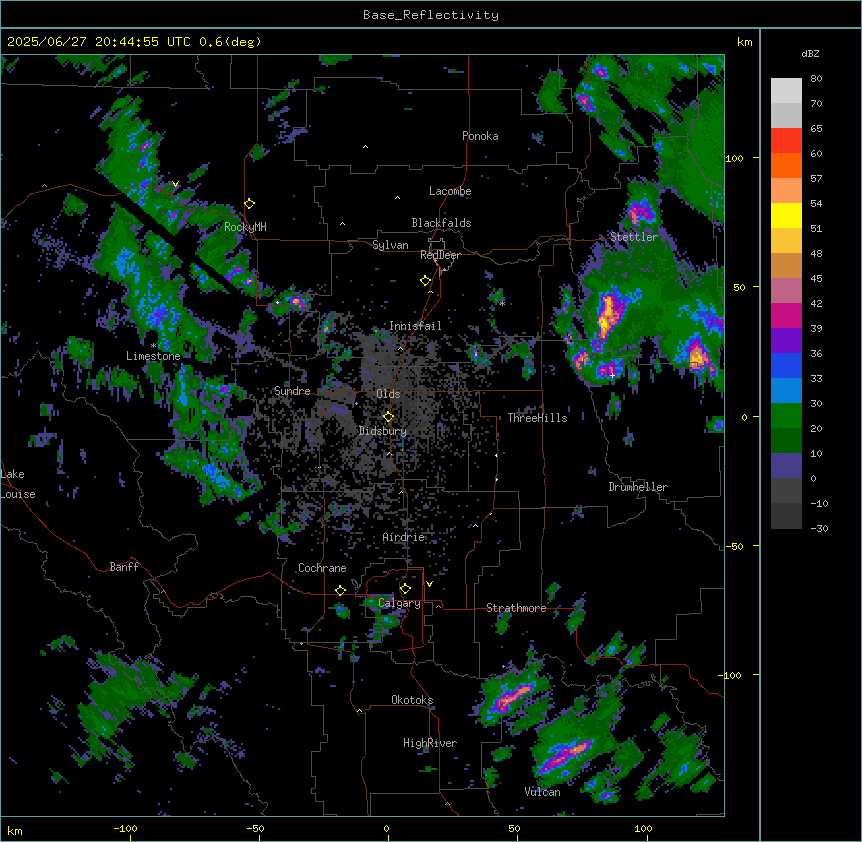This screenshot has width=862, height=842.
Task: Click the Airdrie city label
Action: (x=404, y=537)
